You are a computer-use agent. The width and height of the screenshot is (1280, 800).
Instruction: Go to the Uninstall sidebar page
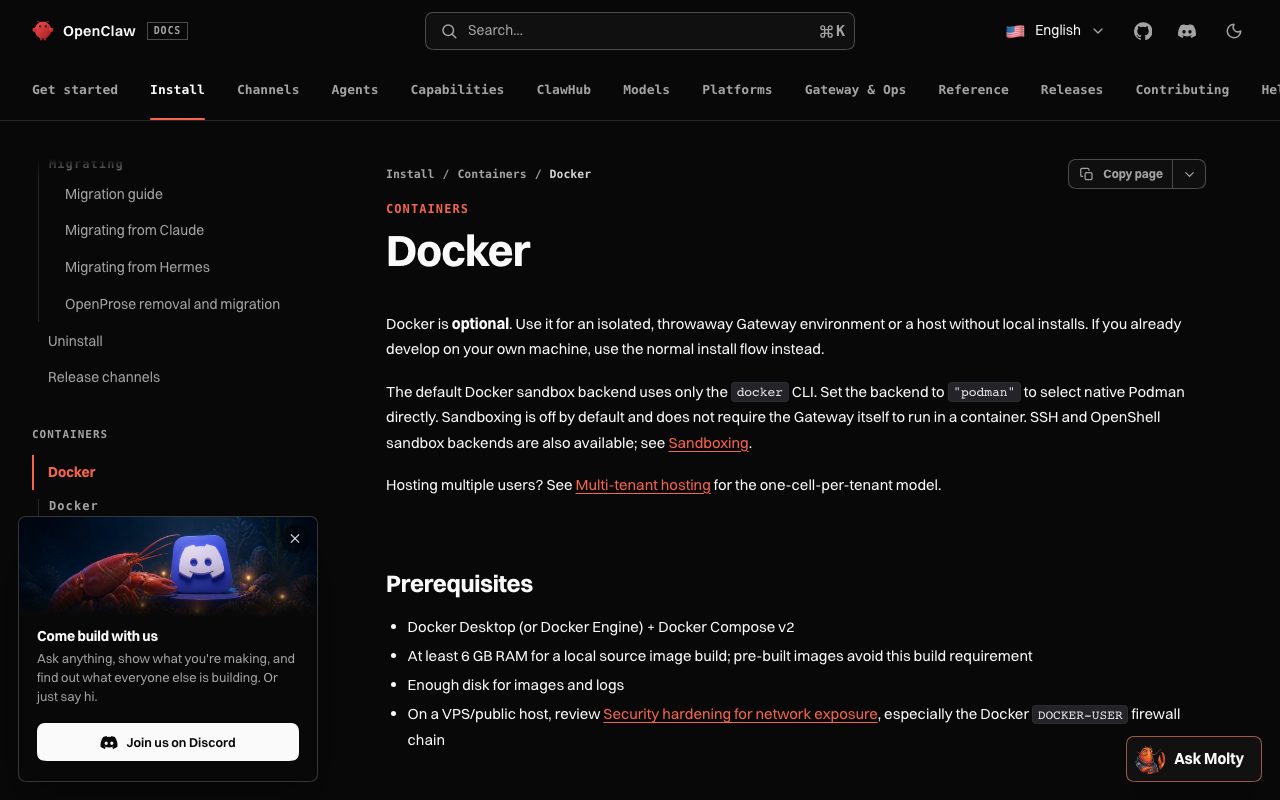tap(75, 341)
